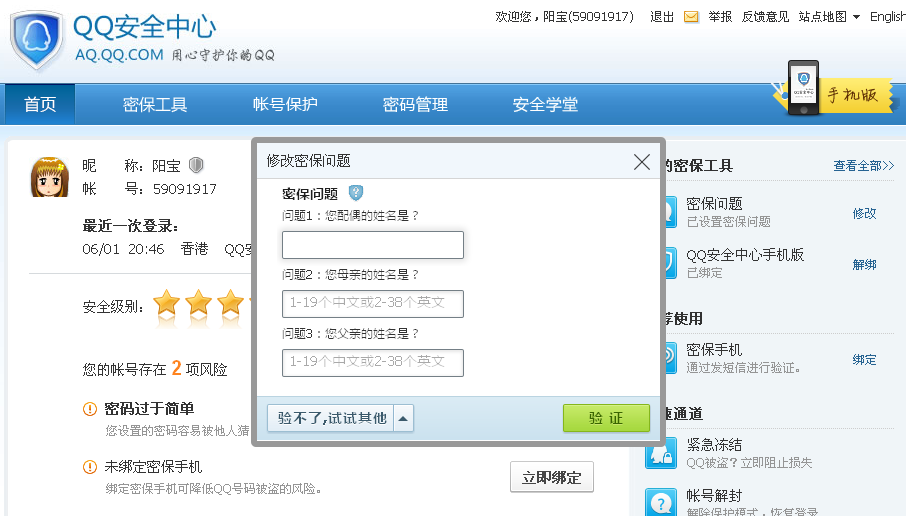Click the AQ.QQ.COM site address text
The width and height of the screenshot is (906, 516).
tap(120, 55)
